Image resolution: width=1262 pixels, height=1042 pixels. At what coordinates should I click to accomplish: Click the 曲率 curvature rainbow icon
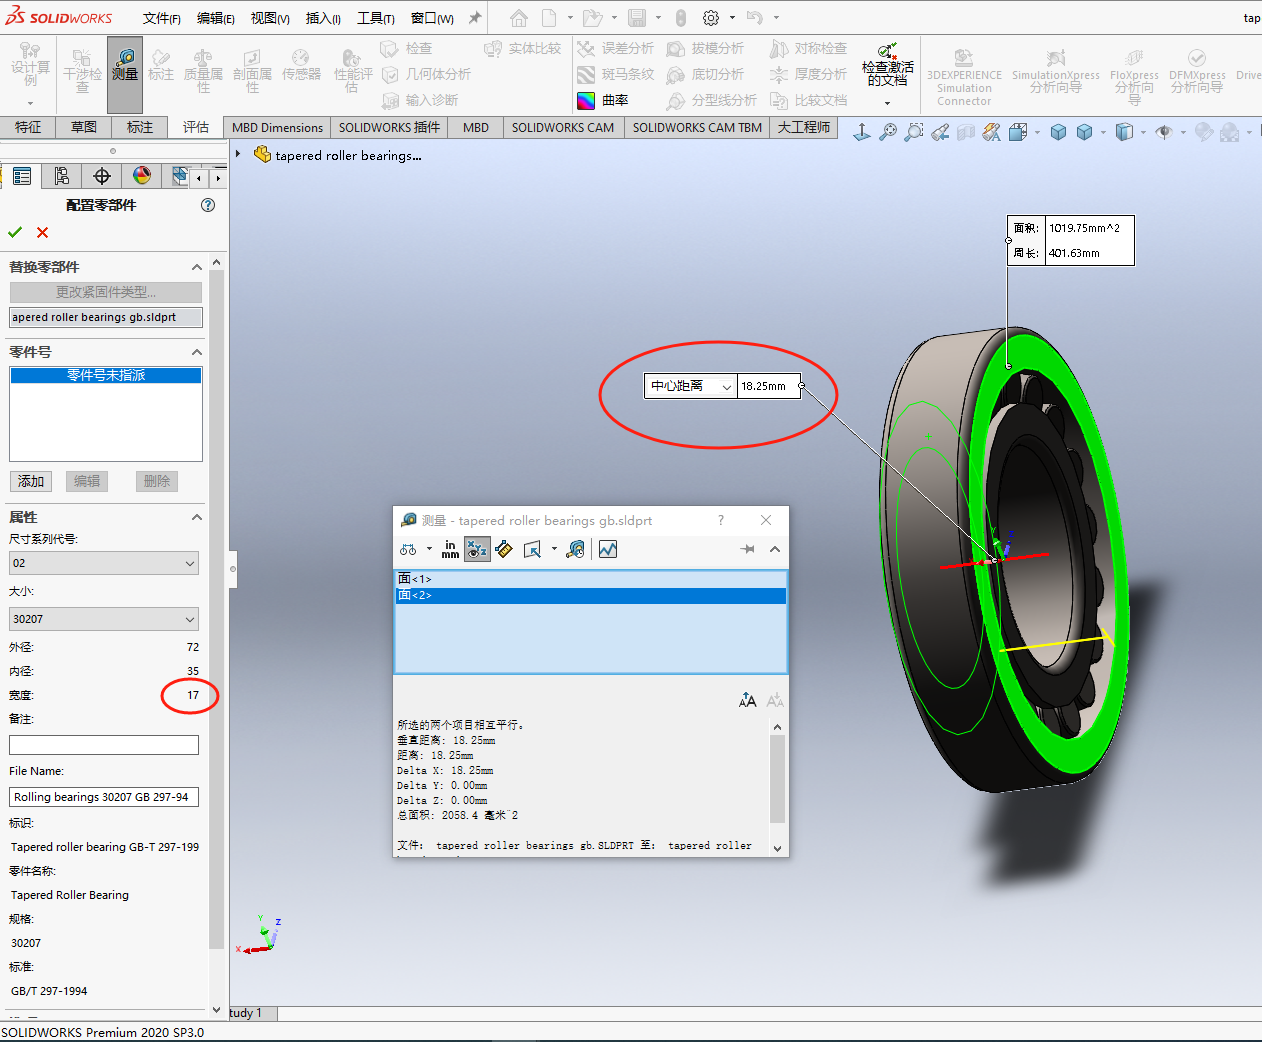pyautogui.click(x=587, y=100)
